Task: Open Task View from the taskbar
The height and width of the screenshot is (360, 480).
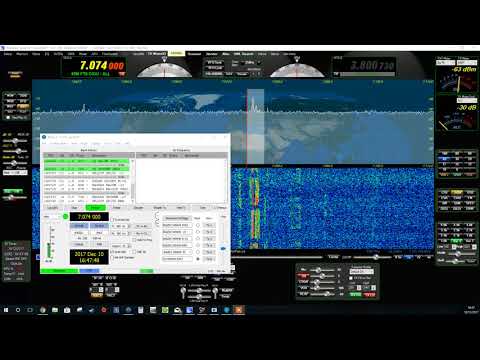Action: (30, 310)
